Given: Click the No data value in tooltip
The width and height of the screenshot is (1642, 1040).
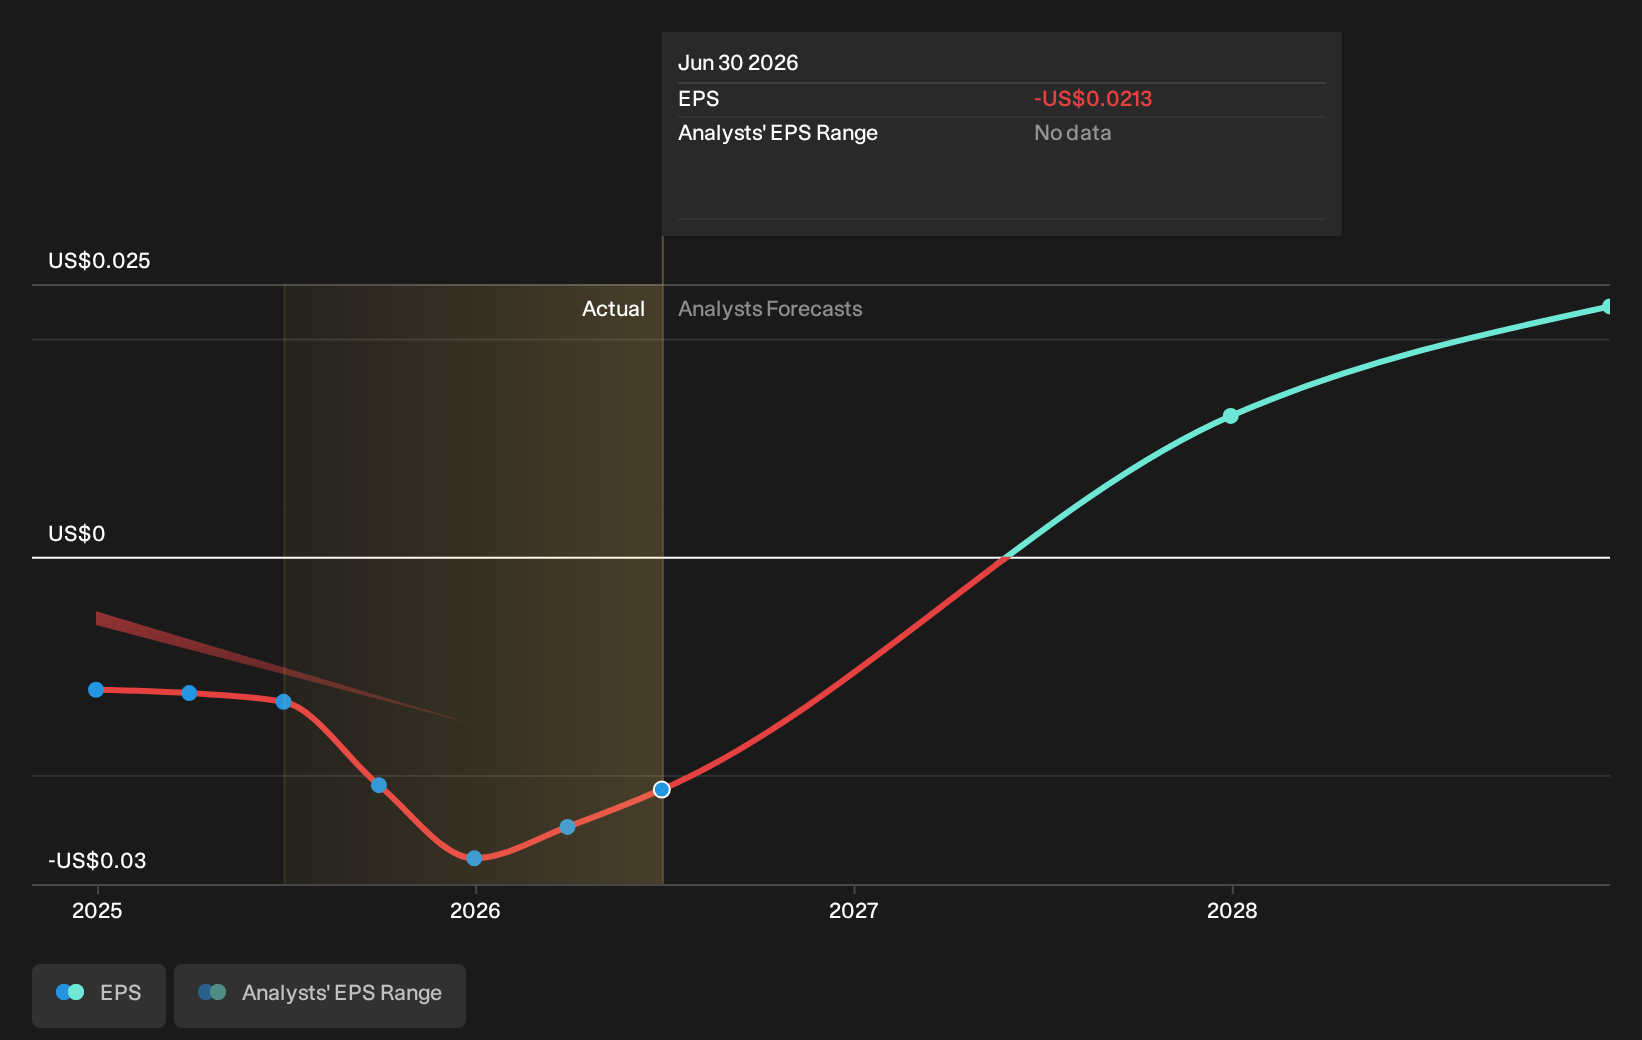Looking at the screenshot, I should coord(1073,133).
